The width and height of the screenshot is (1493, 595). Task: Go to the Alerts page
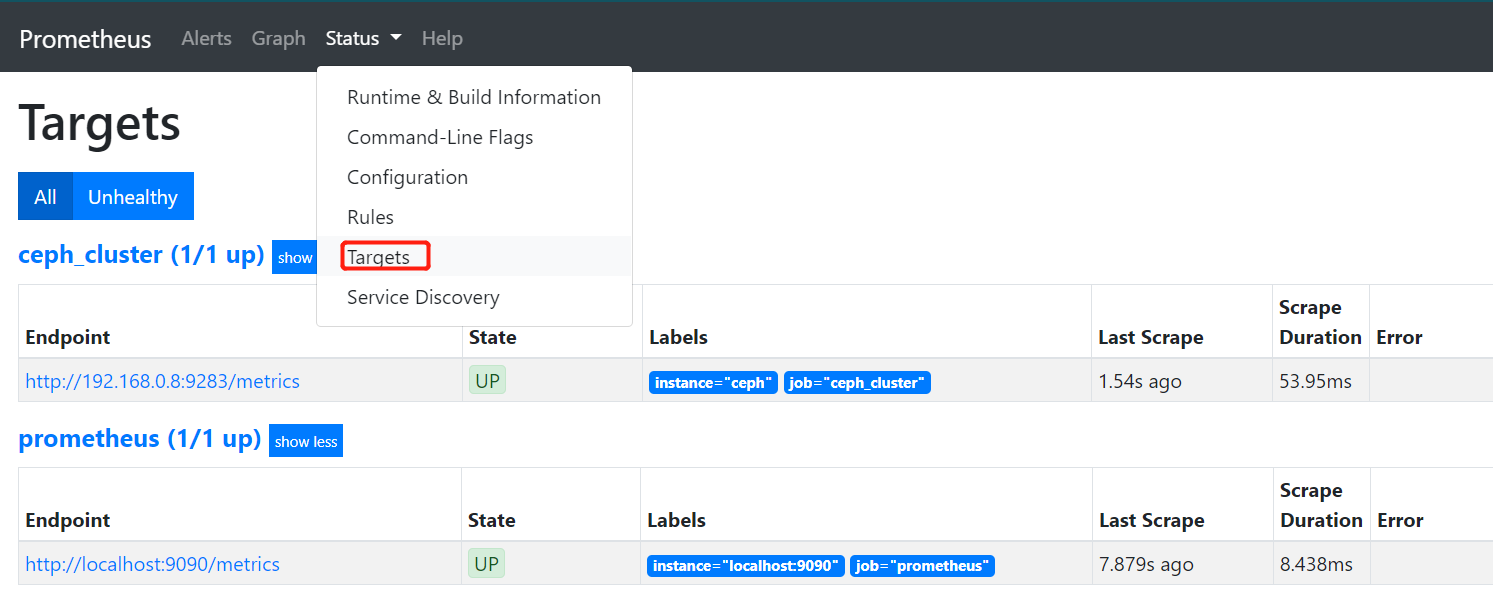(x=206, y=39)
